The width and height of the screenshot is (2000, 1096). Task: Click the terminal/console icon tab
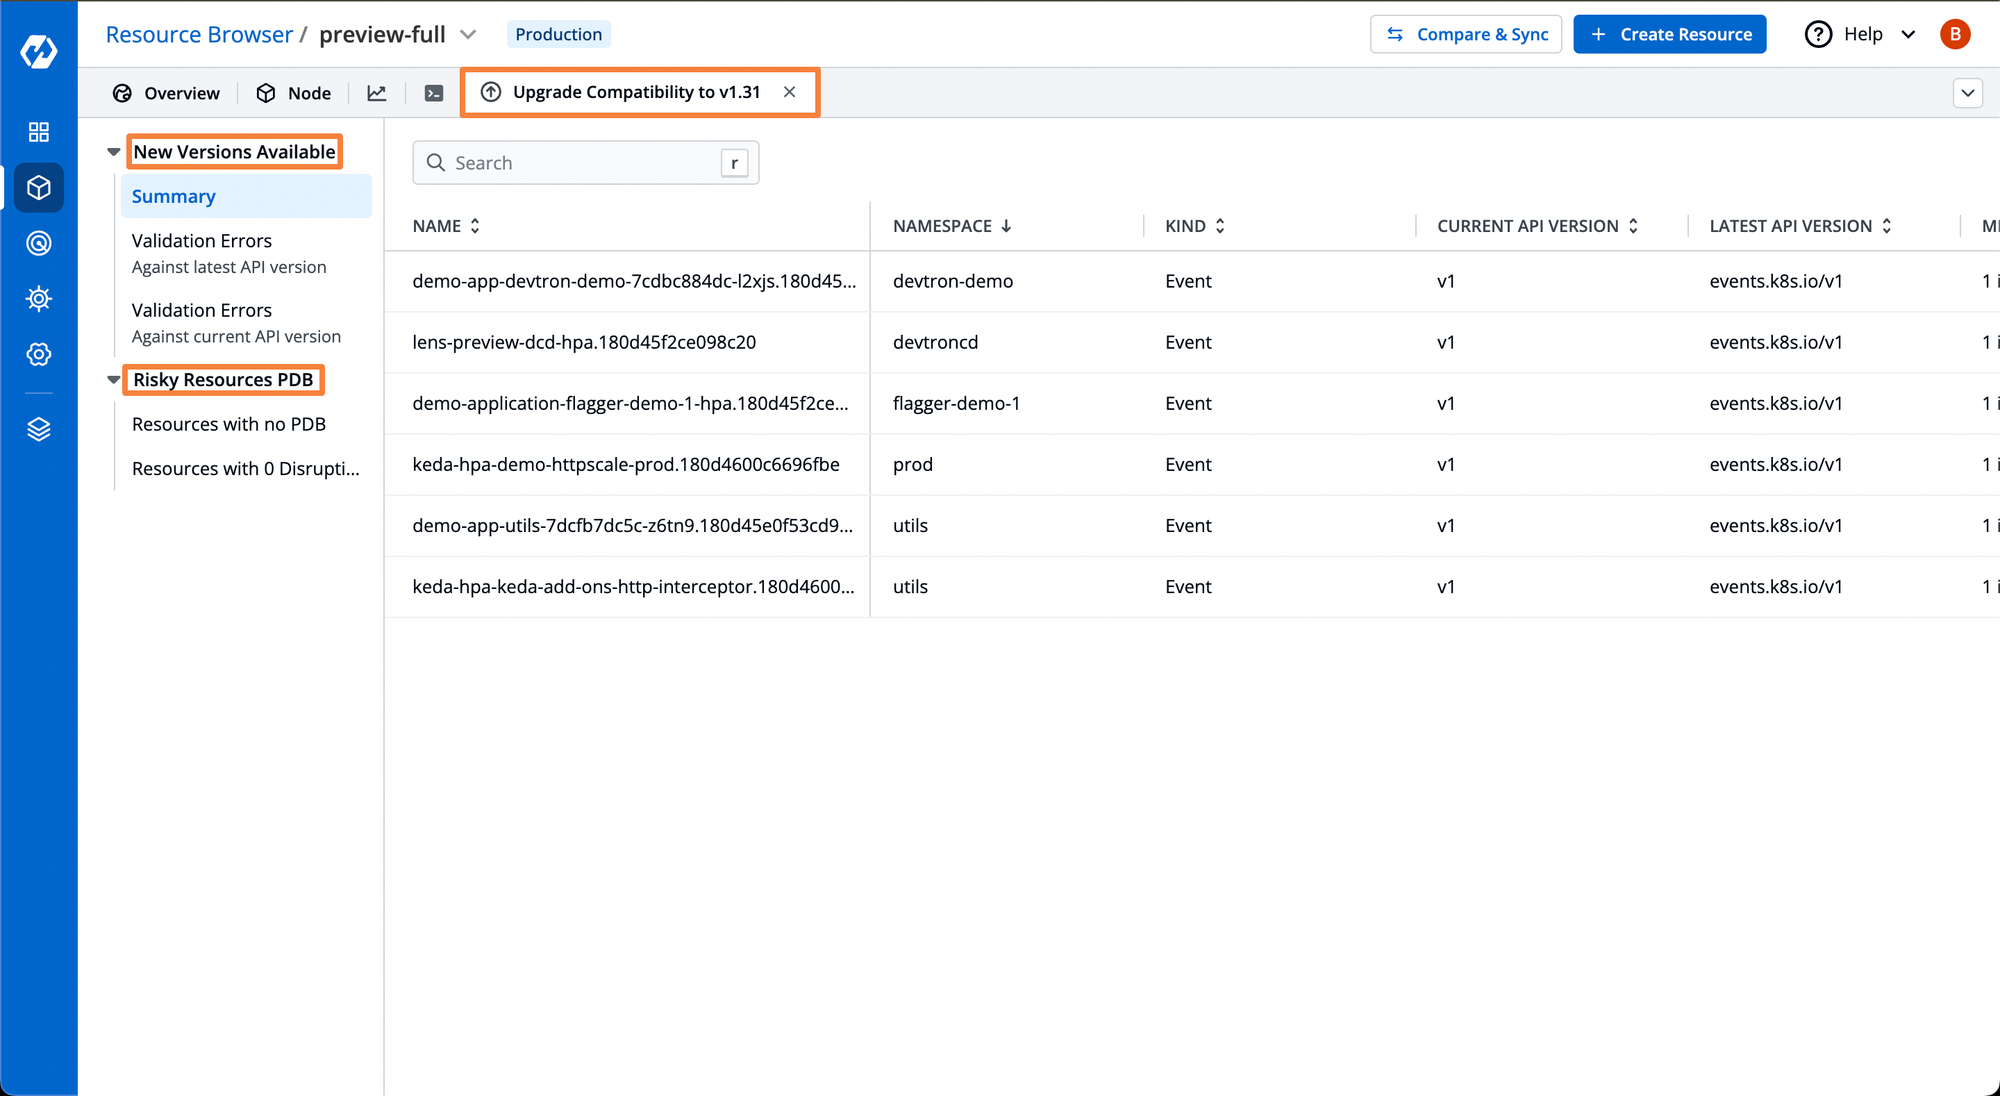tap(433, 92)
